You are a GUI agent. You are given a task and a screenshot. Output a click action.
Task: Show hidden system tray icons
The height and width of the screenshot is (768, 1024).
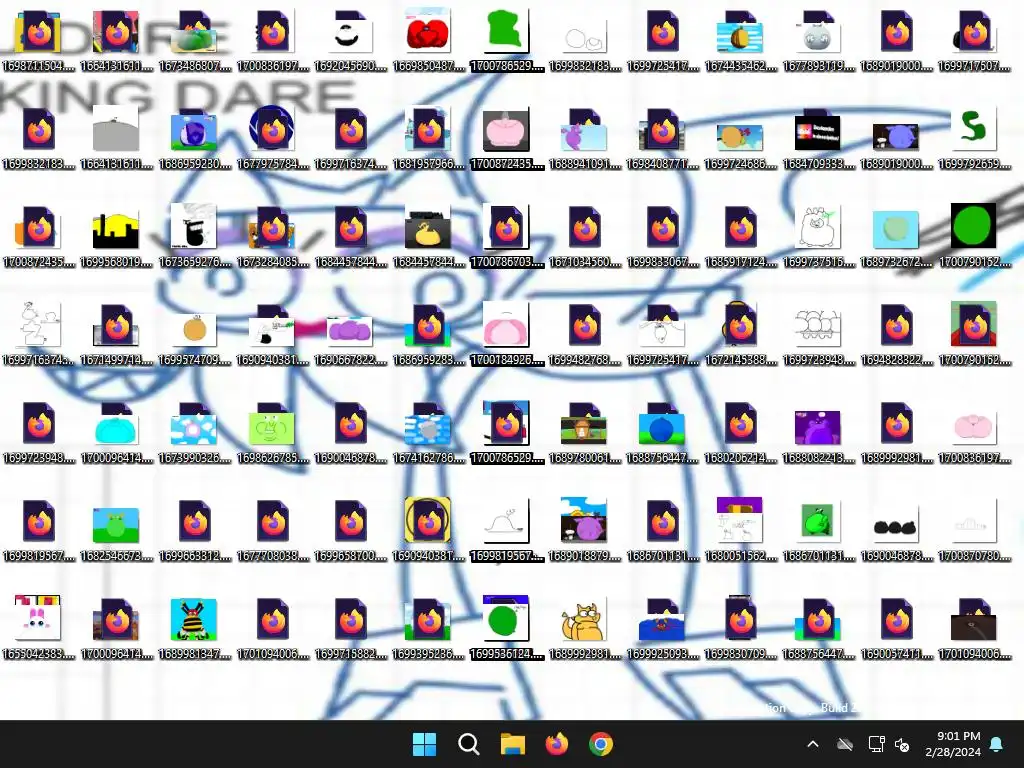click(x=813, y=744)
